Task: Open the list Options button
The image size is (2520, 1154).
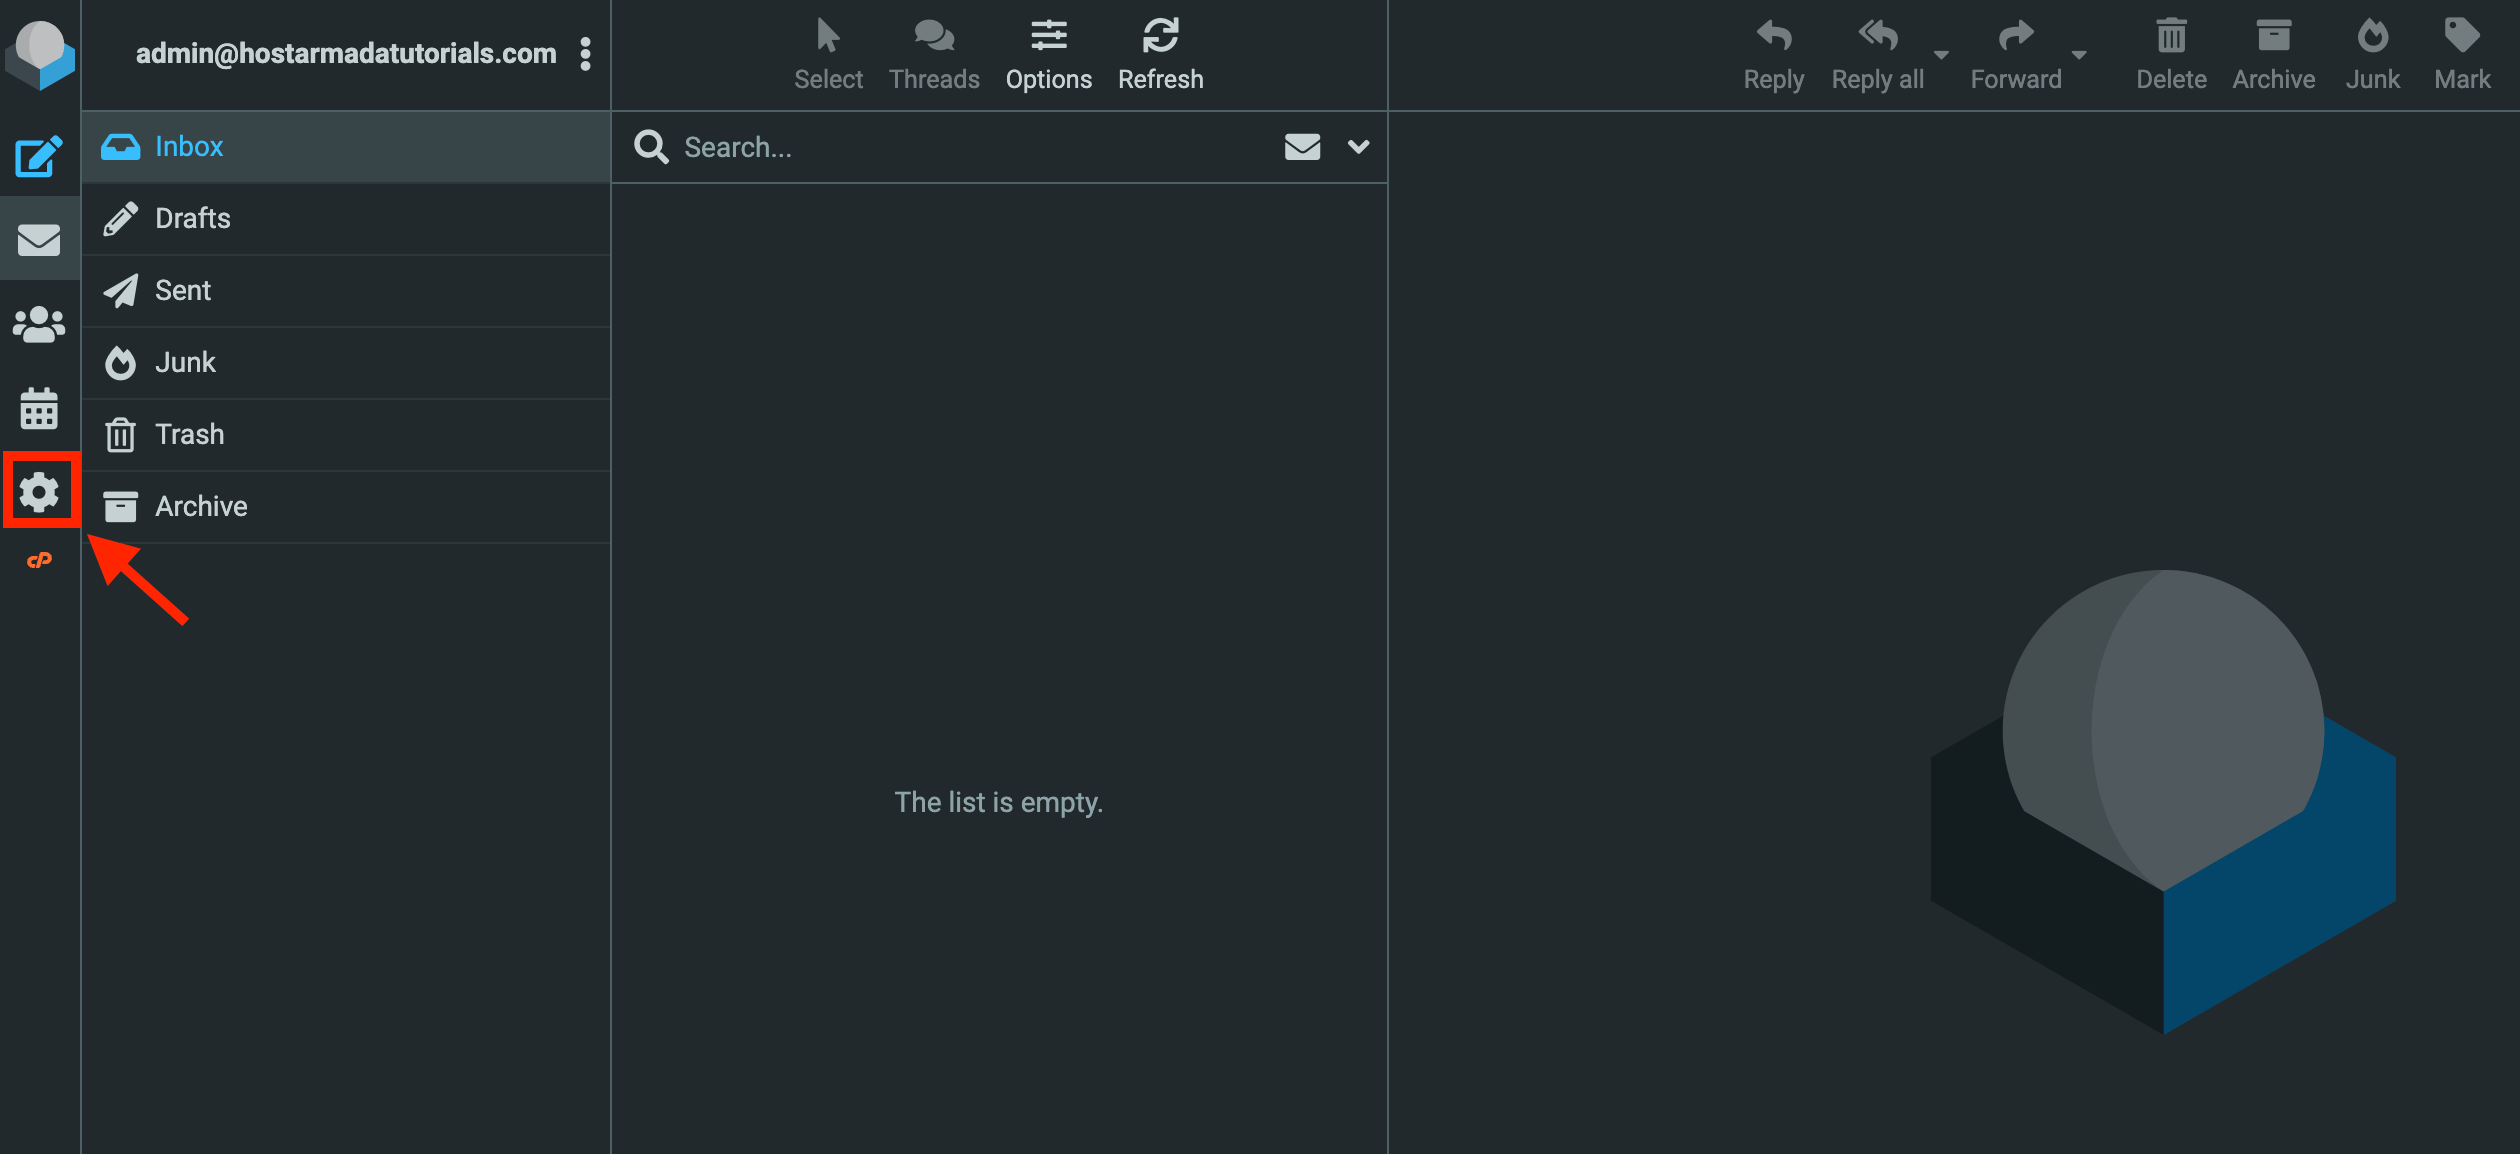Action: click(x=1048, y=55)
